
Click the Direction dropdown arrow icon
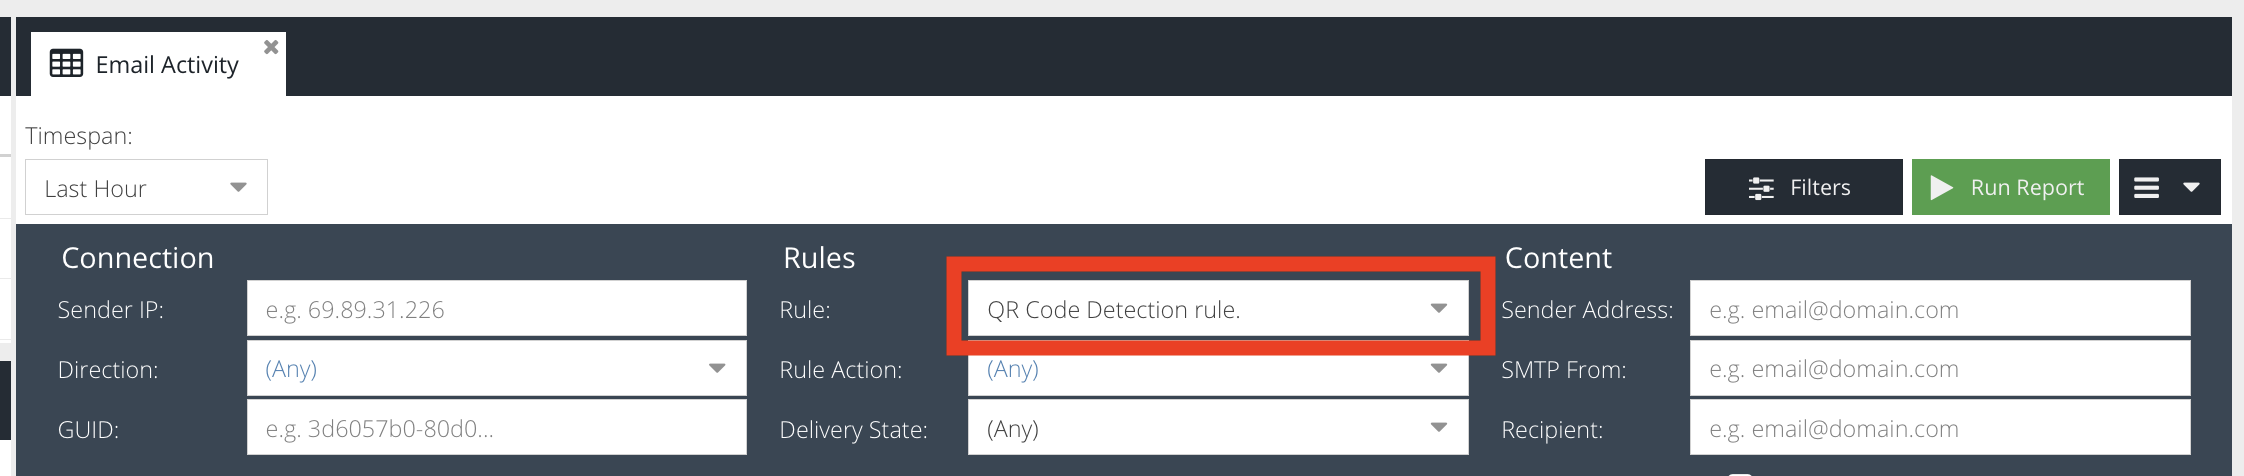(x=717, y=368)
